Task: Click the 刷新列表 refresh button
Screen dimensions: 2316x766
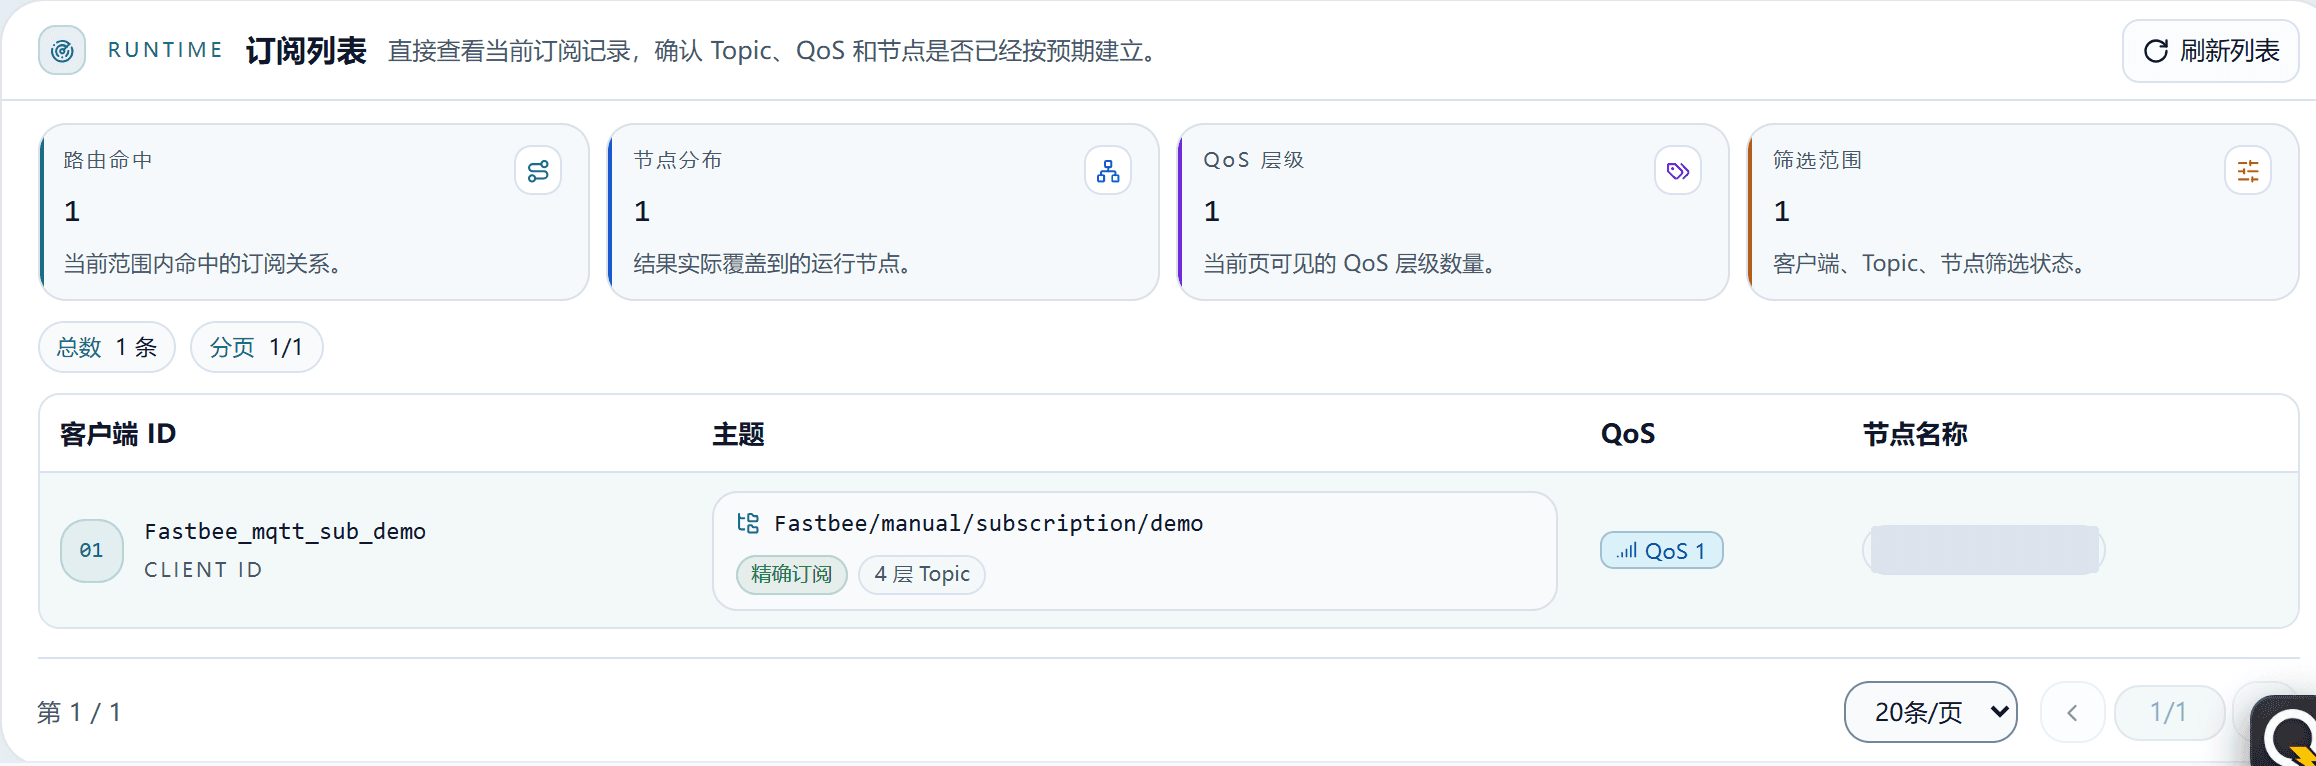Action: [2210, 51]
